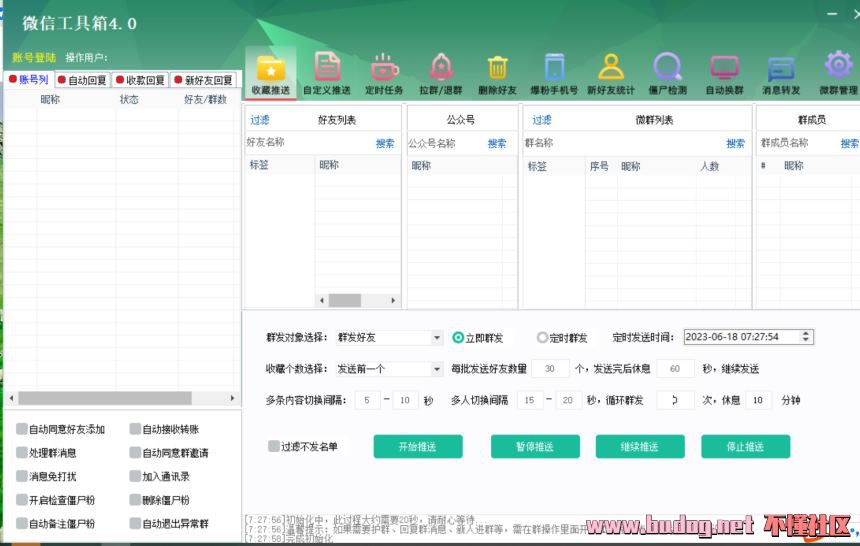Enable the 自动同意好友添加 checkbox

click(x=22, y=429)
